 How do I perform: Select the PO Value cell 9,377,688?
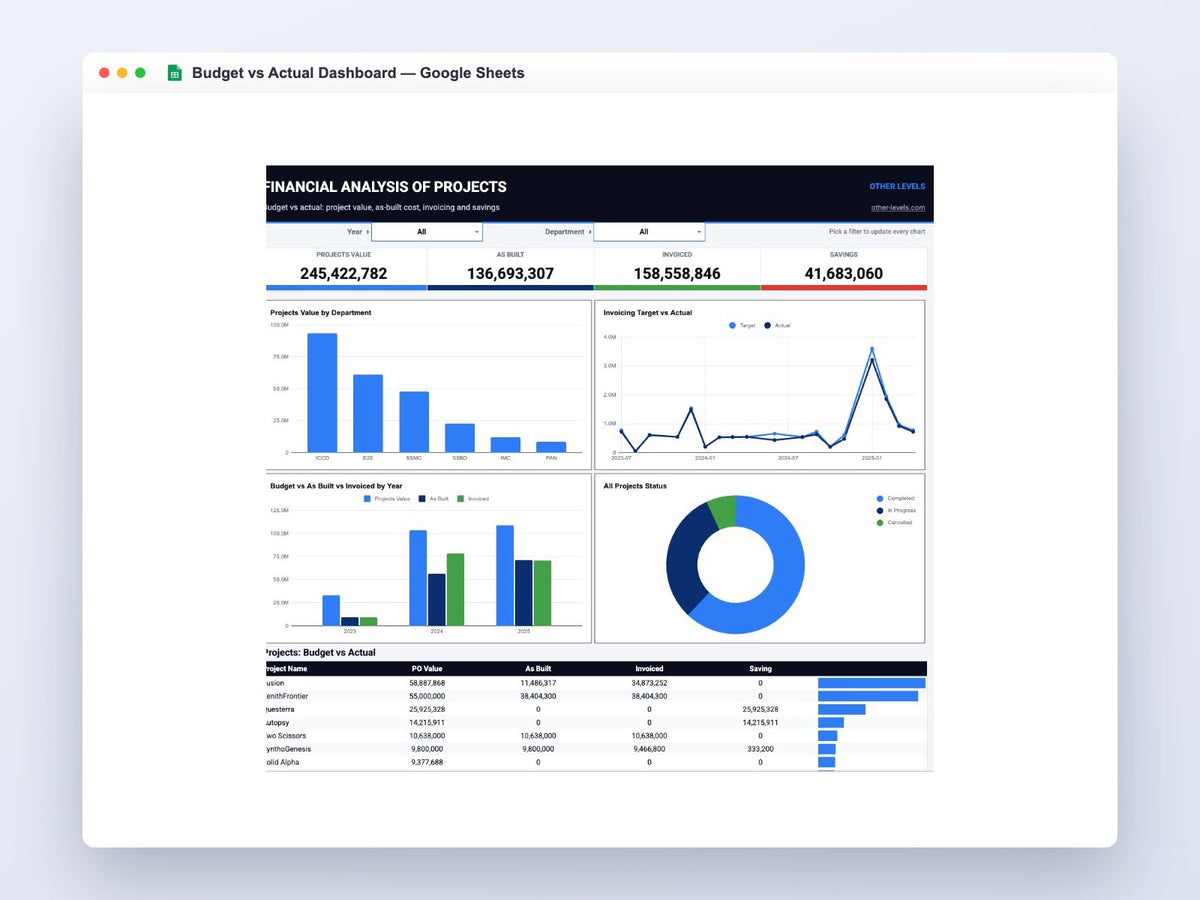427,762
